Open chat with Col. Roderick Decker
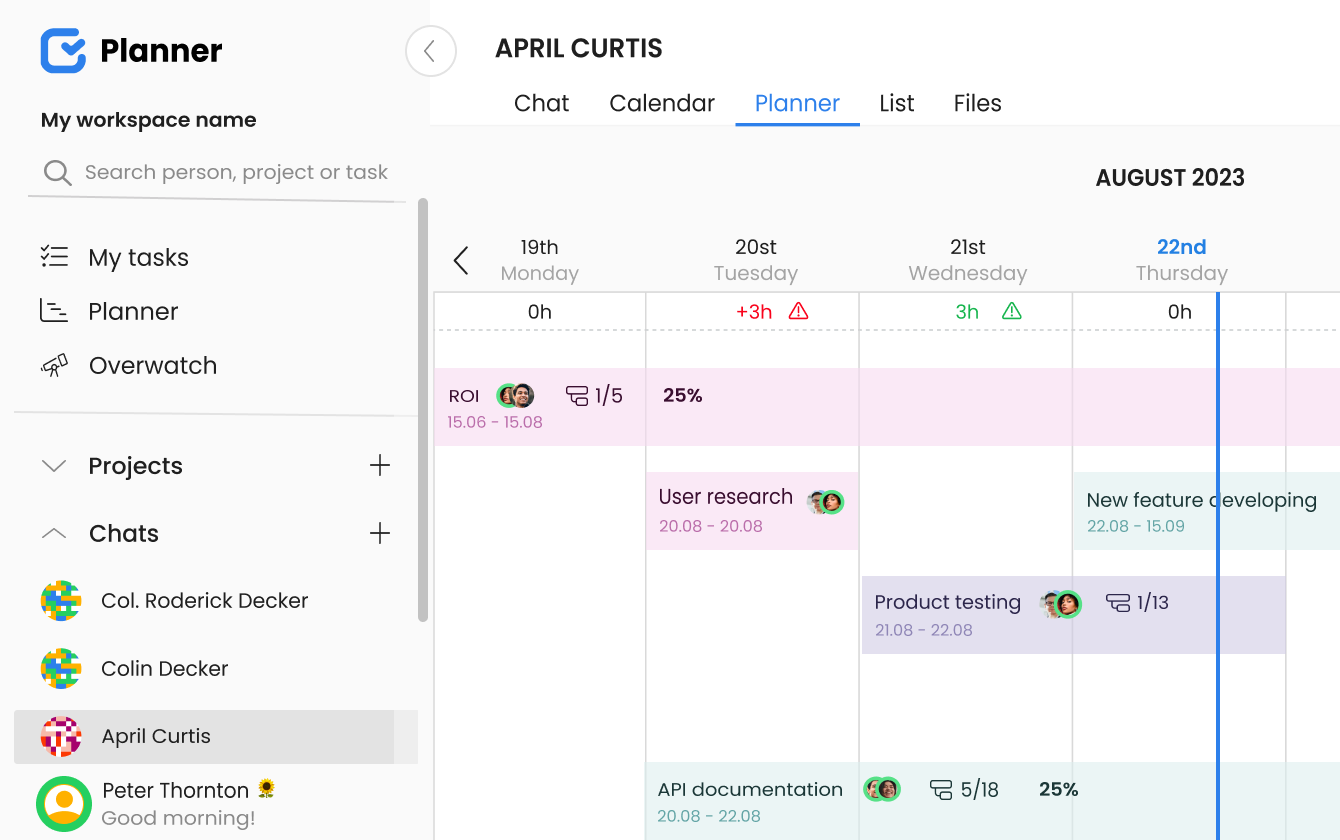 [x=204, y=601]
